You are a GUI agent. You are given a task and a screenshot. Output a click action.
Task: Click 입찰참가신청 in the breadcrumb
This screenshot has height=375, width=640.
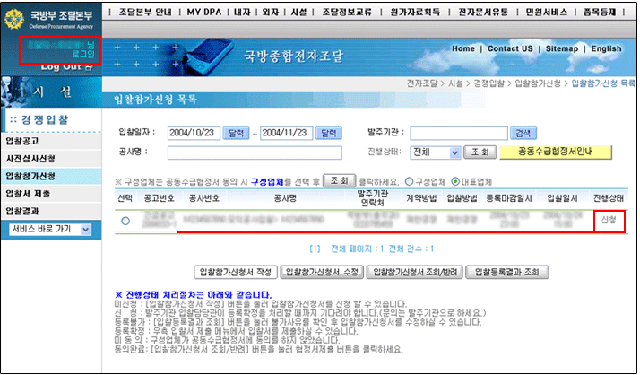538,84
